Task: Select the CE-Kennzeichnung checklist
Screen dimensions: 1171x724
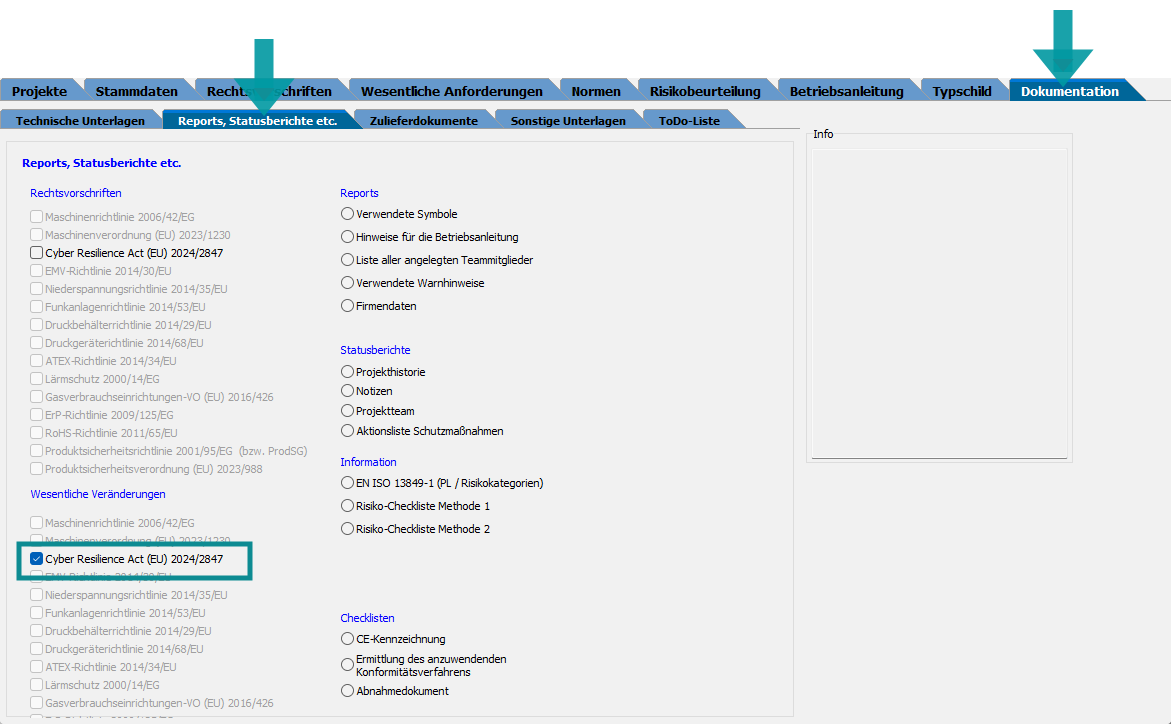Action: point(348,639)
